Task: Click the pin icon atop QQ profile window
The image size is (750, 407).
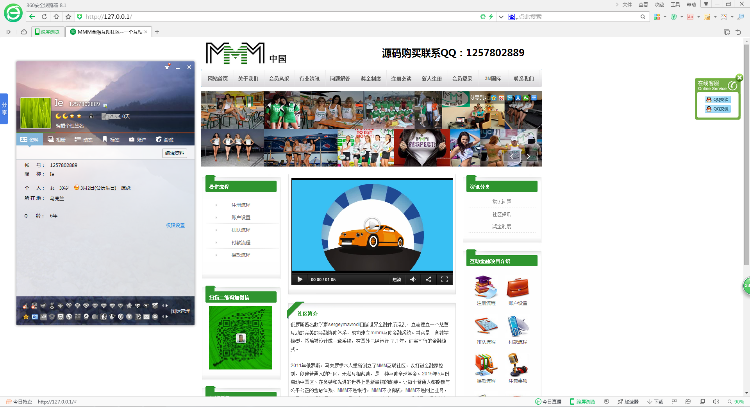Action: coord(167,67)
